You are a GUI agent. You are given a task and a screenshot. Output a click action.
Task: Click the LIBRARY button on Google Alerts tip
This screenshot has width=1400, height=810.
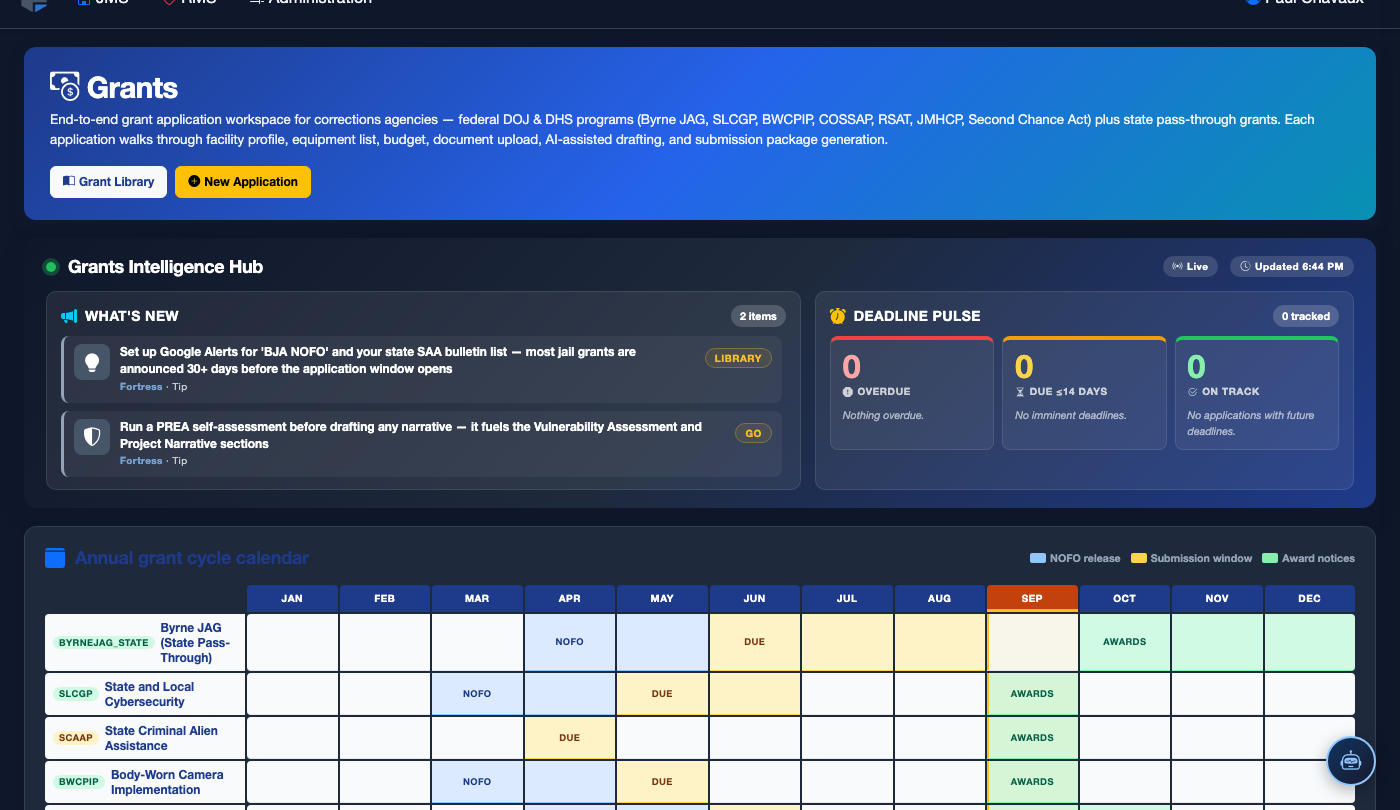point(738,359)
